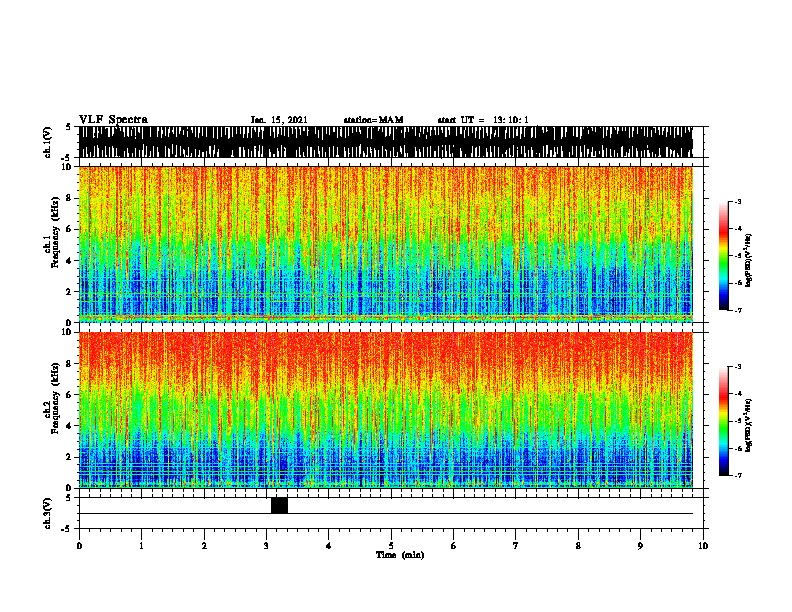Viewport: 792px width, 612px height.
Task: Click the "8" kHz tick of ch.1 spectrogram
Action: pos(70,198)
